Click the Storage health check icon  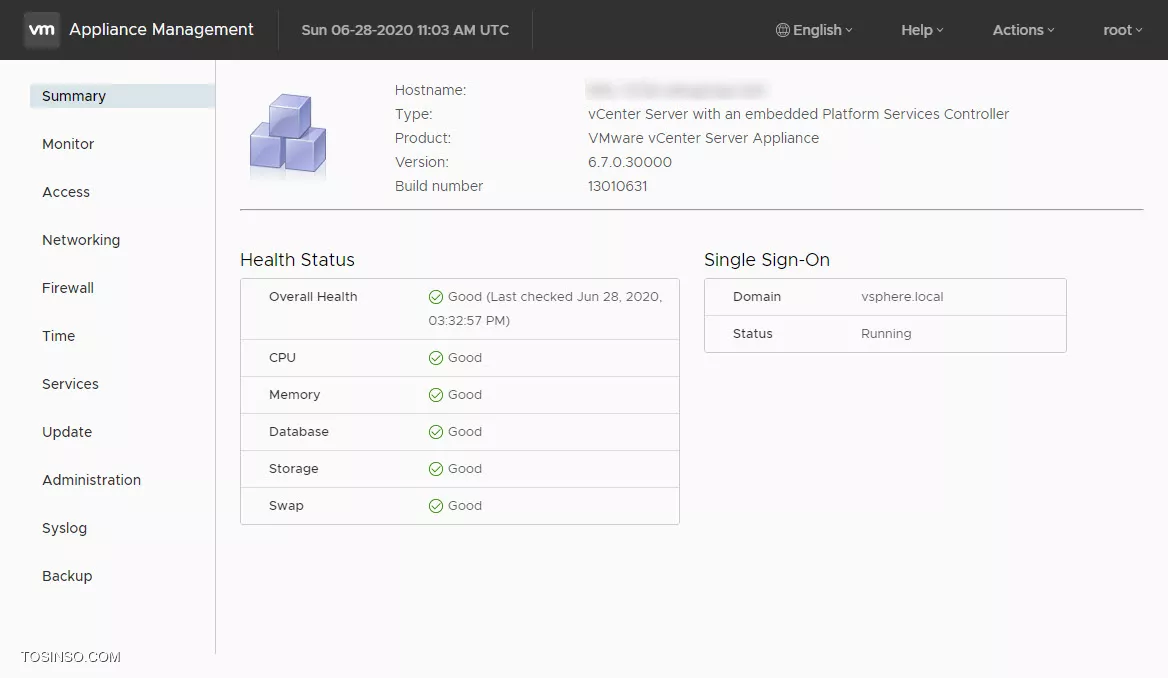tap(436, 469)
